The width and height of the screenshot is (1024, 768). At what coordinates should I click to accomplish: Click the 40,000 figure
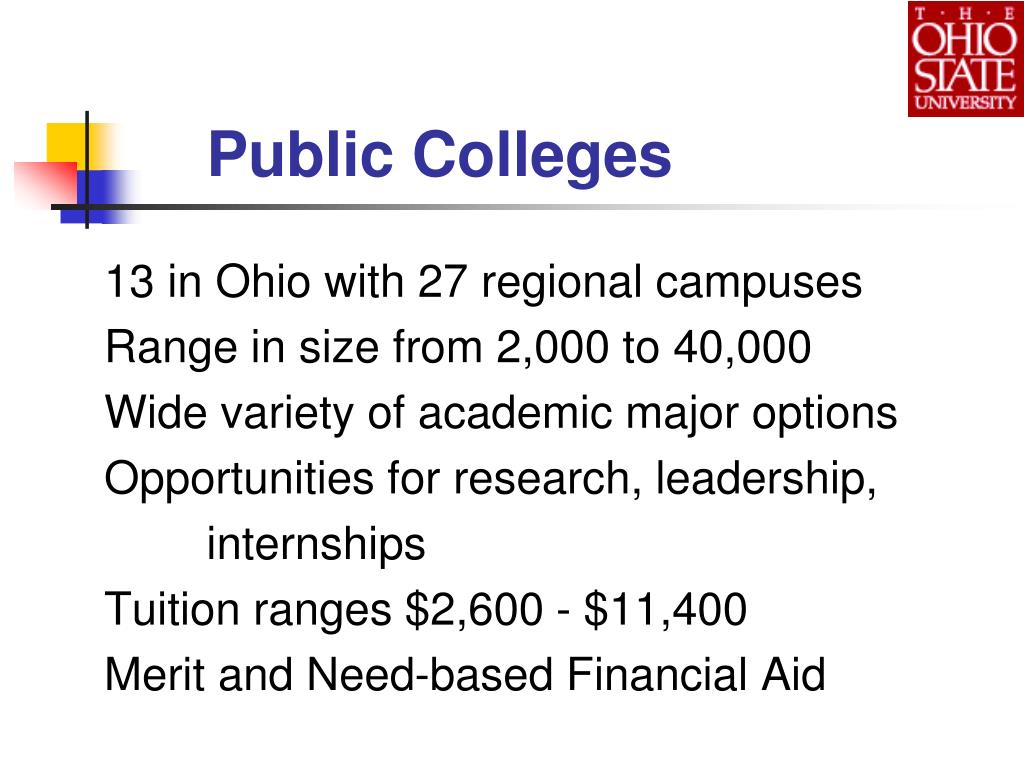[x=743, y=348]
